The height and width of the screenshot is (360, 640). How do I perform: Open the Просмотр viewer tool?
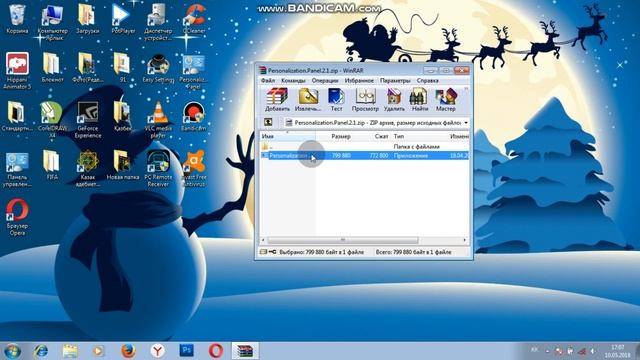click(x=365, y=100)
